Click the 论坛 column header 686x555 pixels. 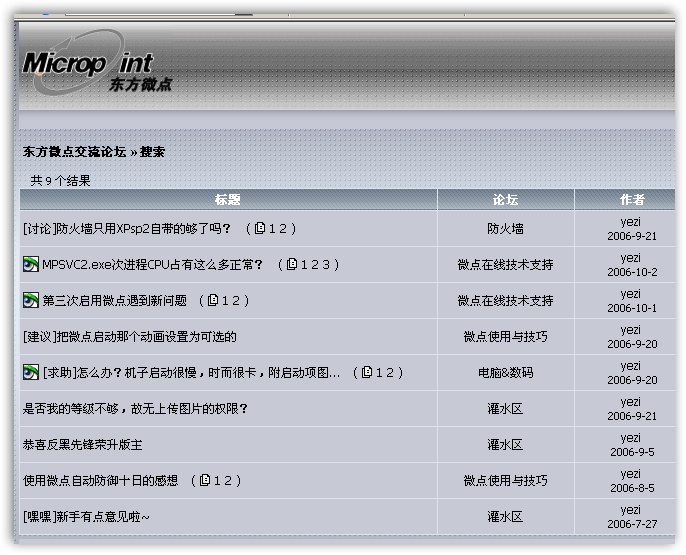click(505, 200)
